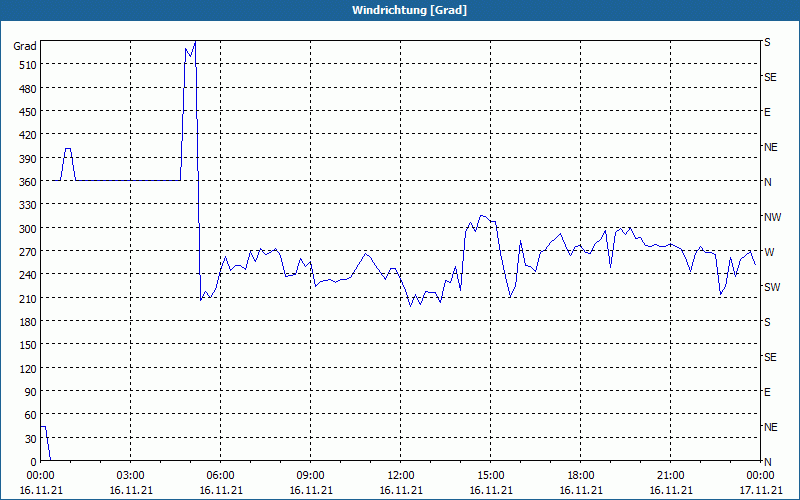Click the 120 degree axis label

click(28, 368)
